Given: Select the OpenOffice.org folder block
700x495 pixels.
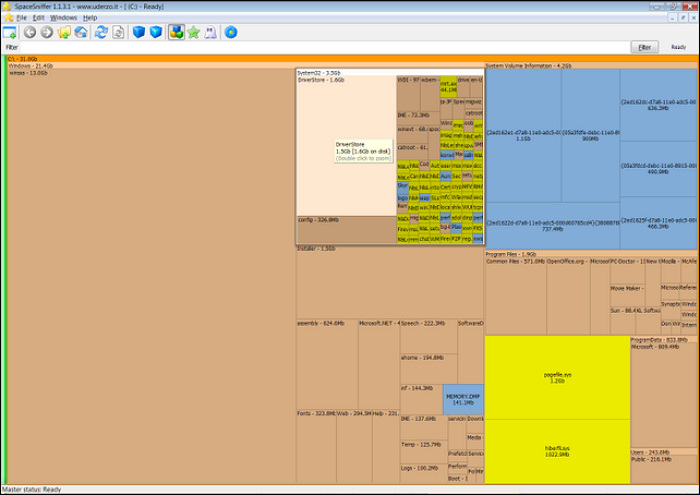Looking at the screenshot, I should [x=568, y=296].
